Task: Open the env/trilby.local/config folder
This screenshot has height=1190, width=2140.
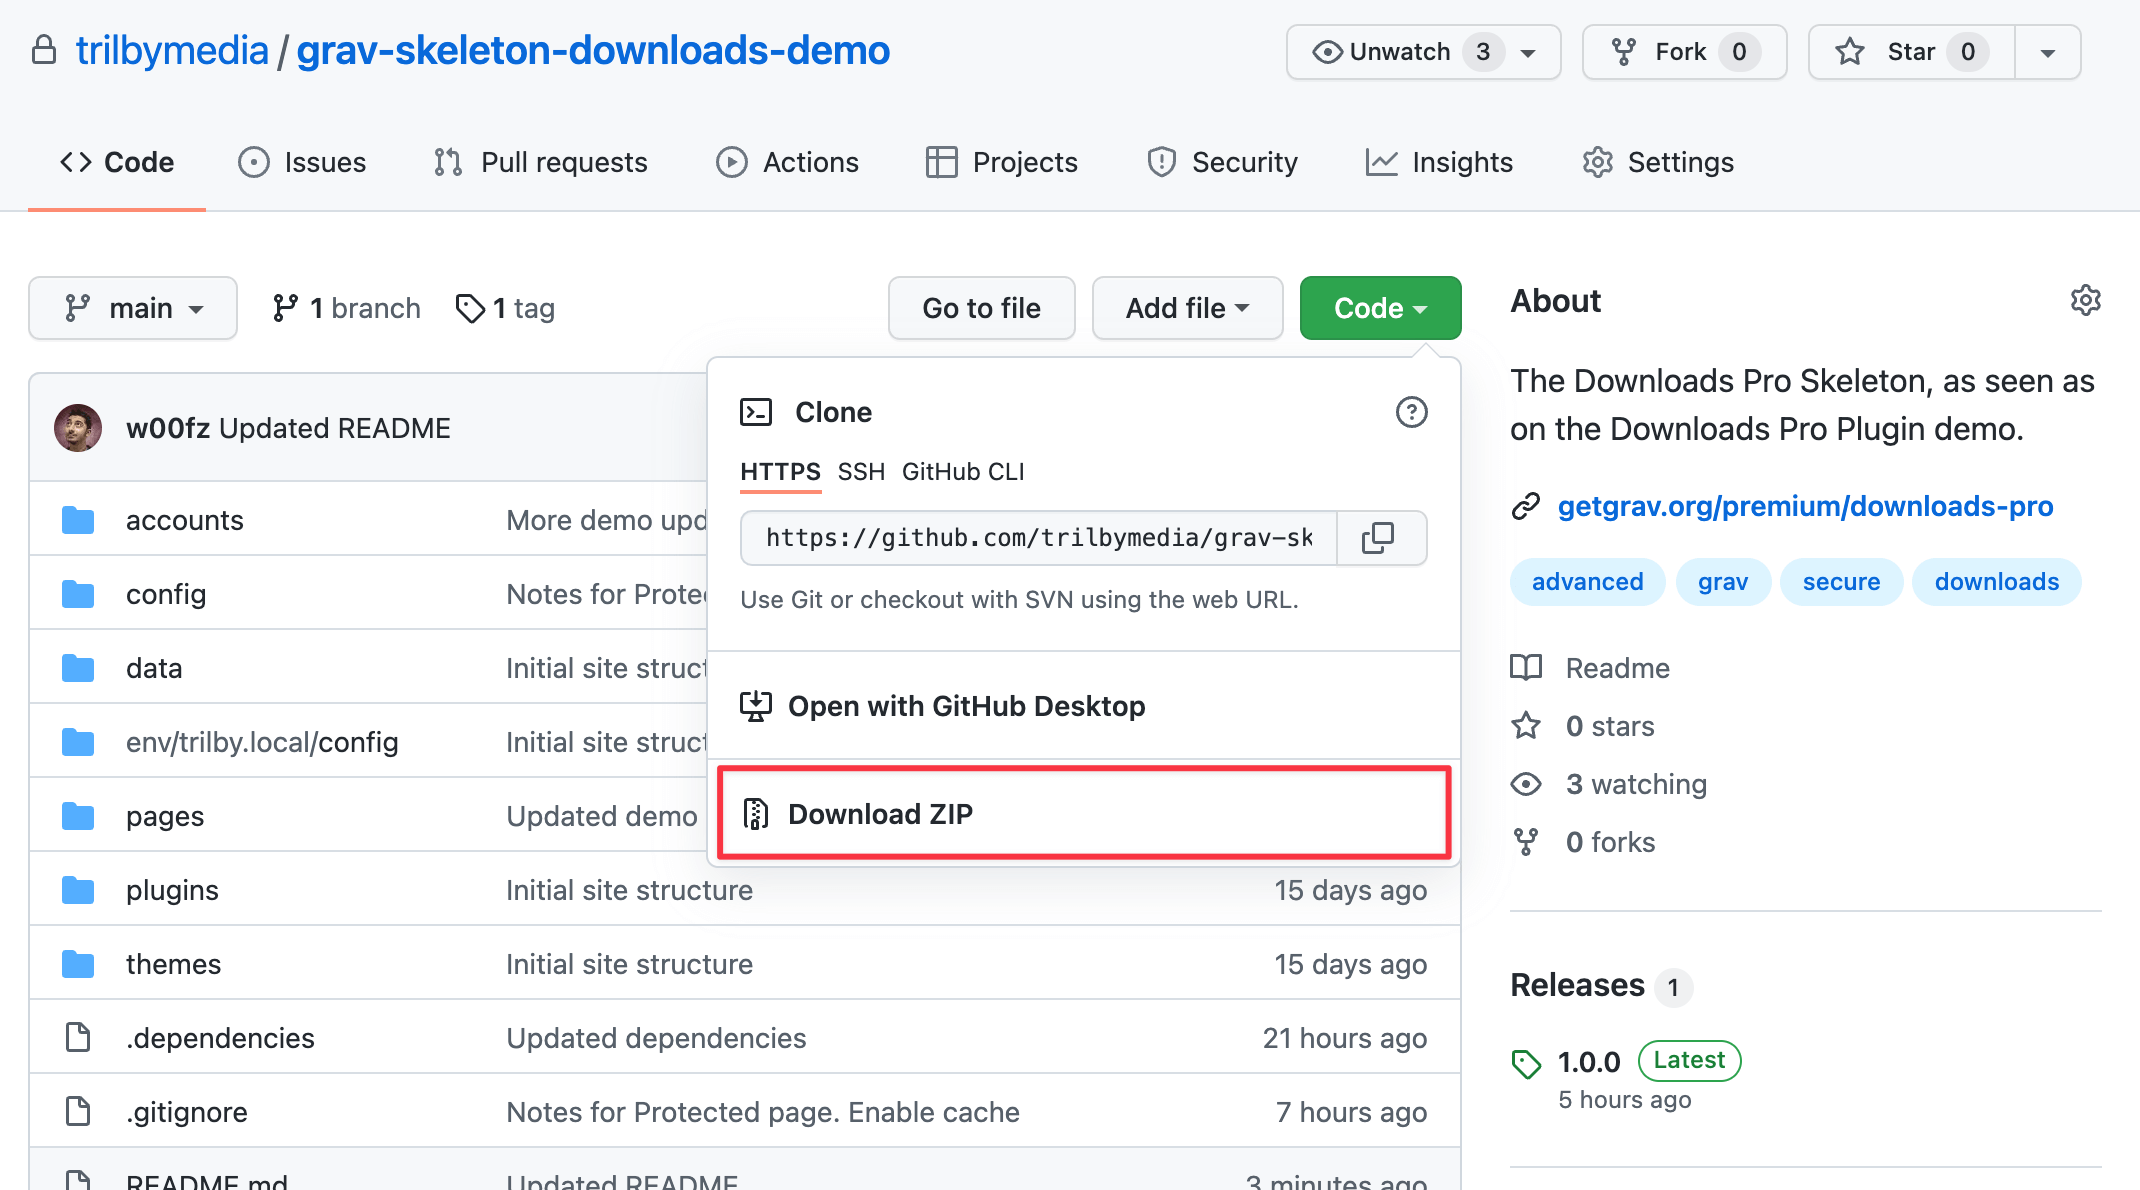Action: tap(262, 742)
